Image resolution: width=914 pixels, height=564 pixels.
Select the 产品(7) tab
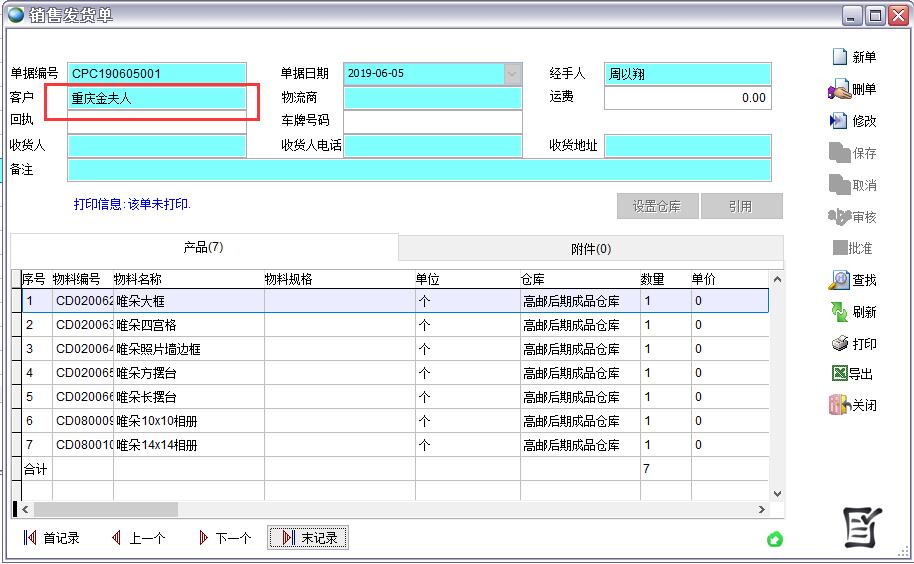pos(203,247)
